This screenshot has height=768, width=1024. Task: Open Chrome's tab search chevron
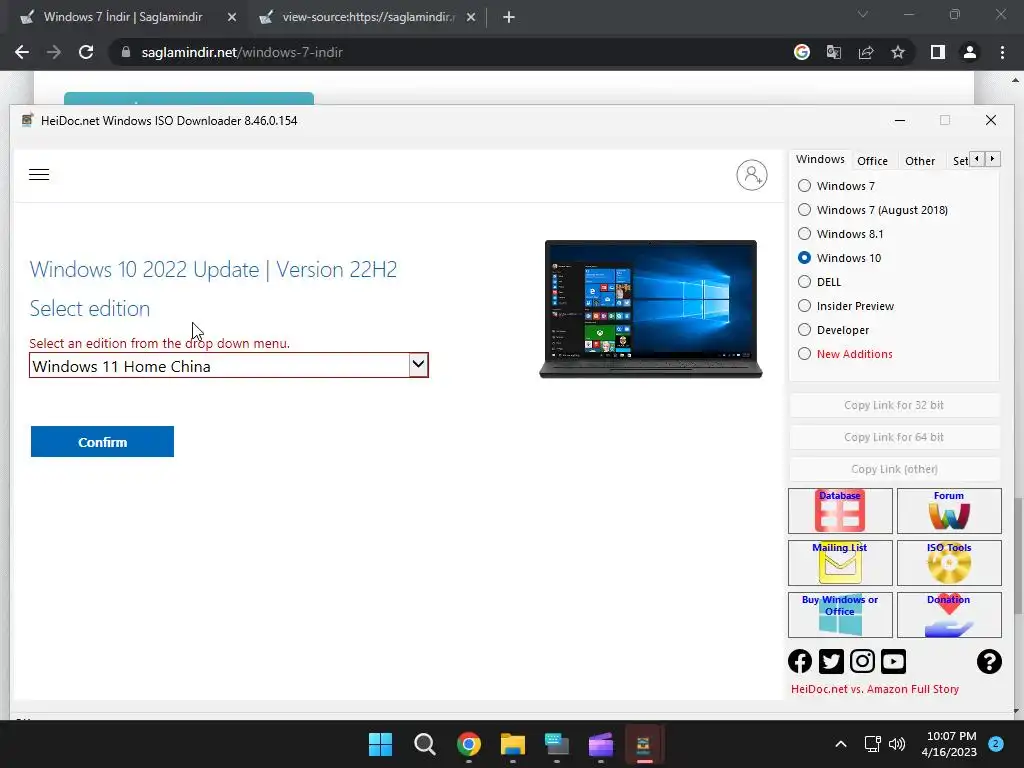[x=863, y=14]
